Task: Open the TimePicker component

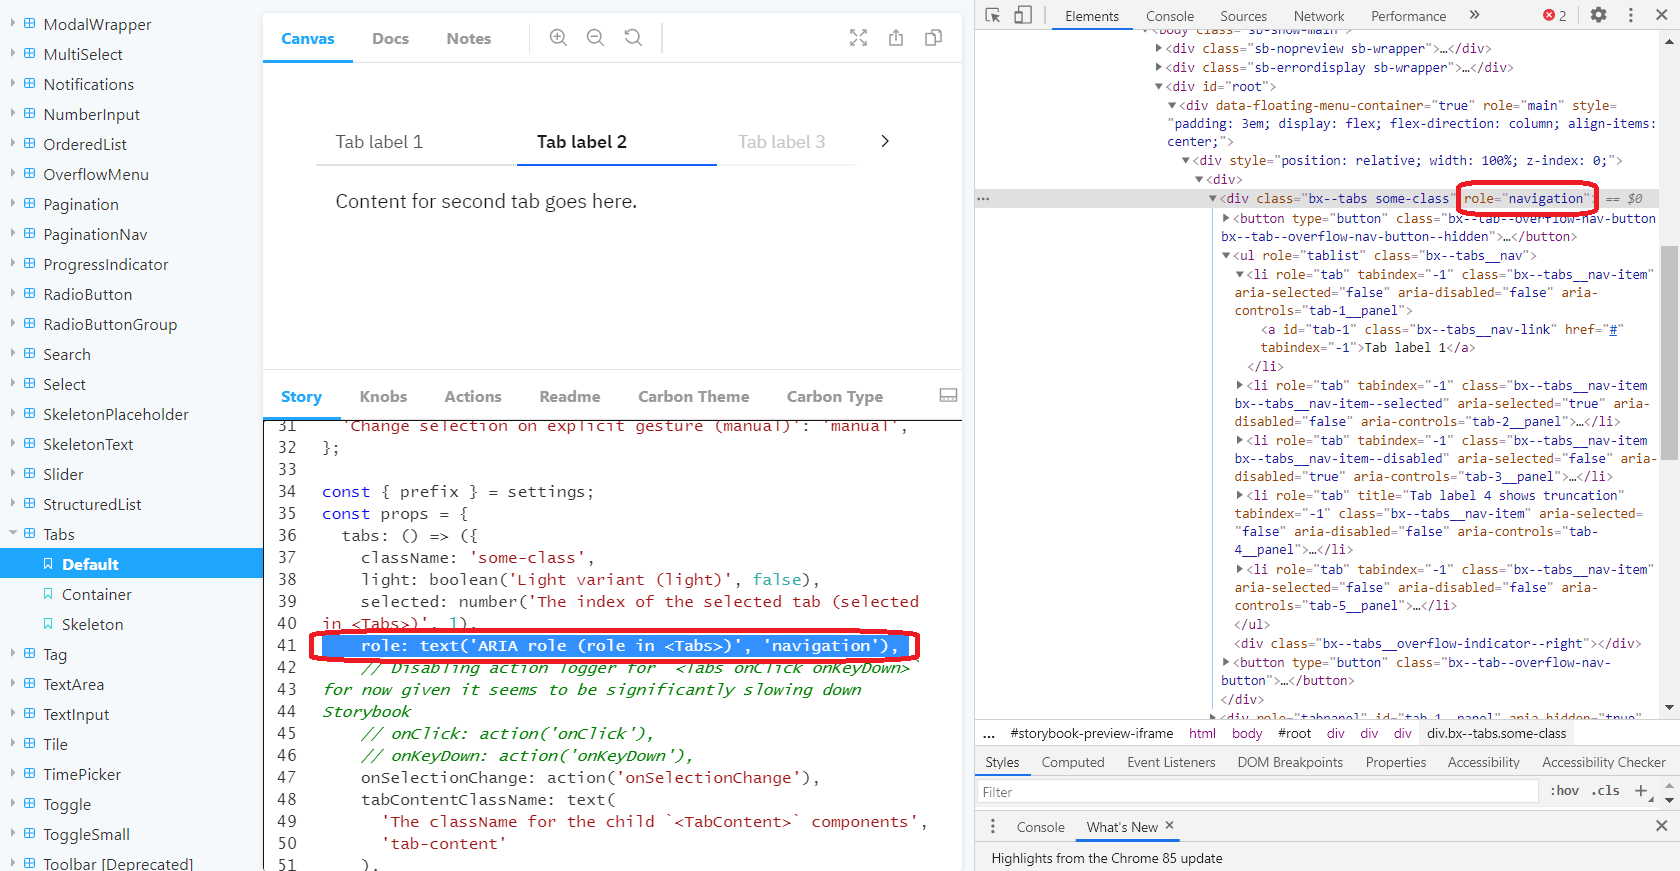Action: click(x=82, y=774)
